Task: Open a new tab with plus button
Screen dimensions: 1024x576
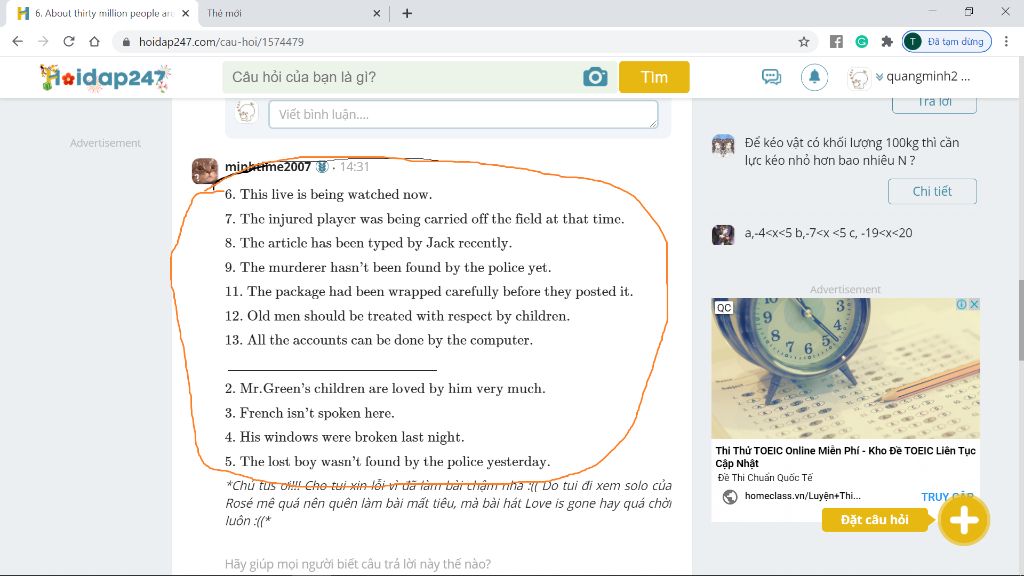Action: 407,13
